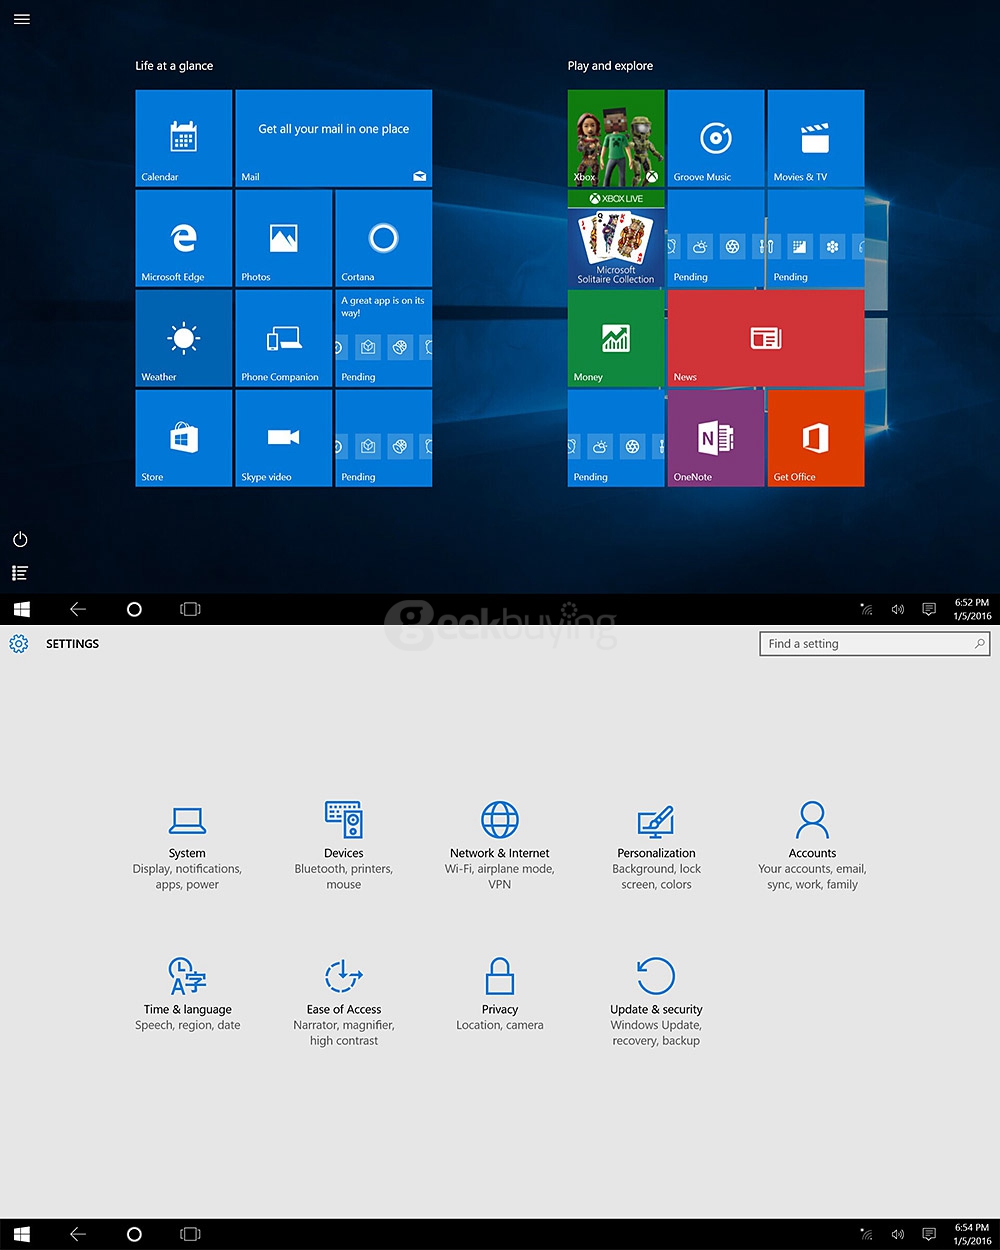Image resolution: width=1000 pixels, height=1250 pixels.
Task: Click 'A great app is on its way' tile
Action: click(384, 338)
